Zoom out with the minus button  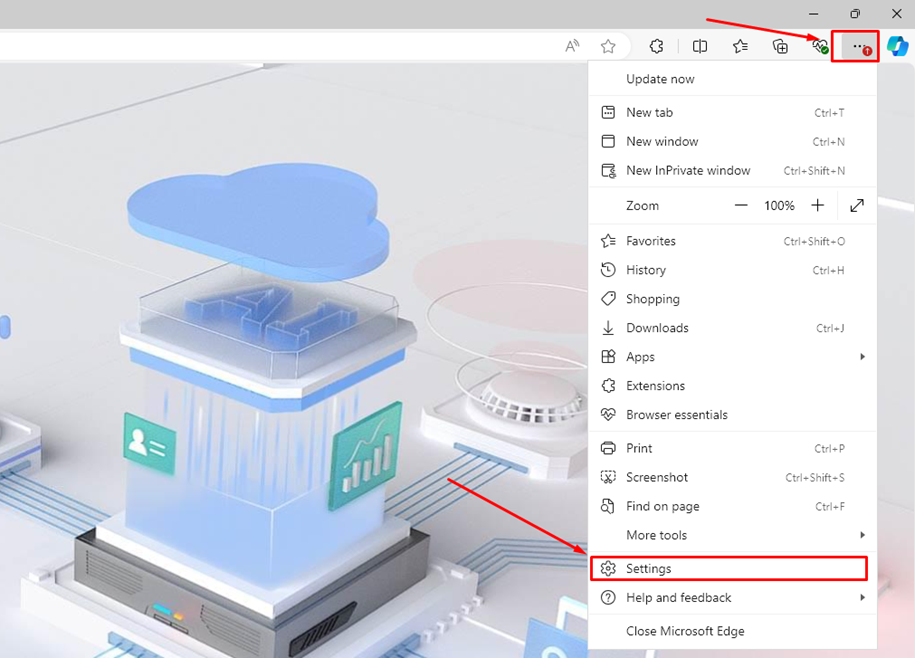point(741,205)
